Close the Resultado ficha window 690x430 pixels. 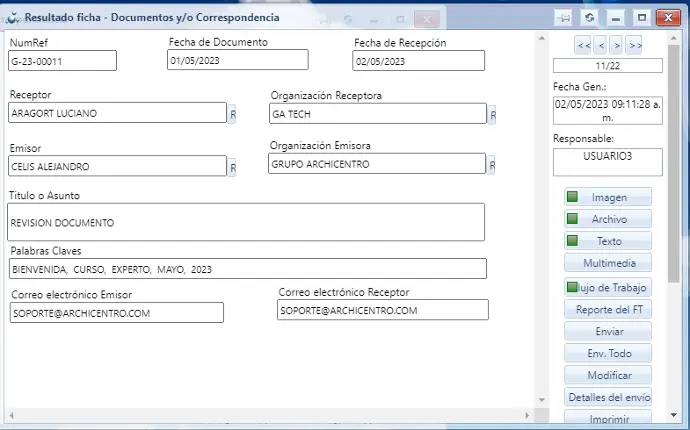click(x=668, y=18)
